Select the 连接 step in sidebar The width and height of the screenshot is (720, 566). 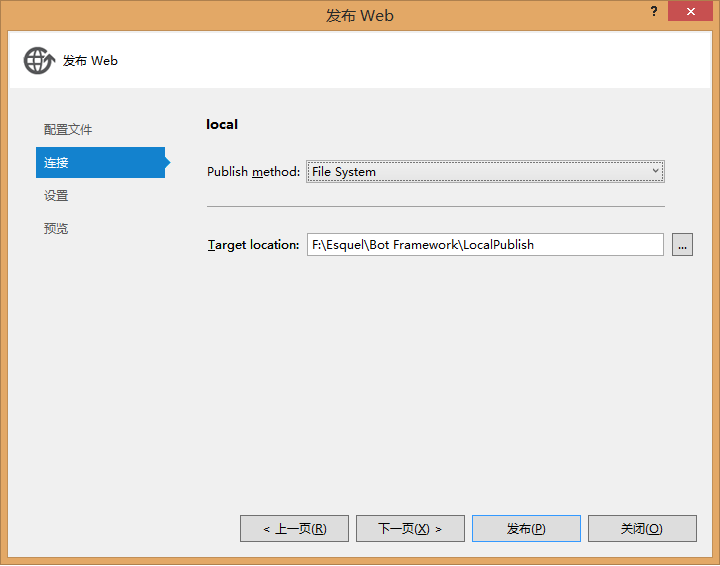(100, 163)
